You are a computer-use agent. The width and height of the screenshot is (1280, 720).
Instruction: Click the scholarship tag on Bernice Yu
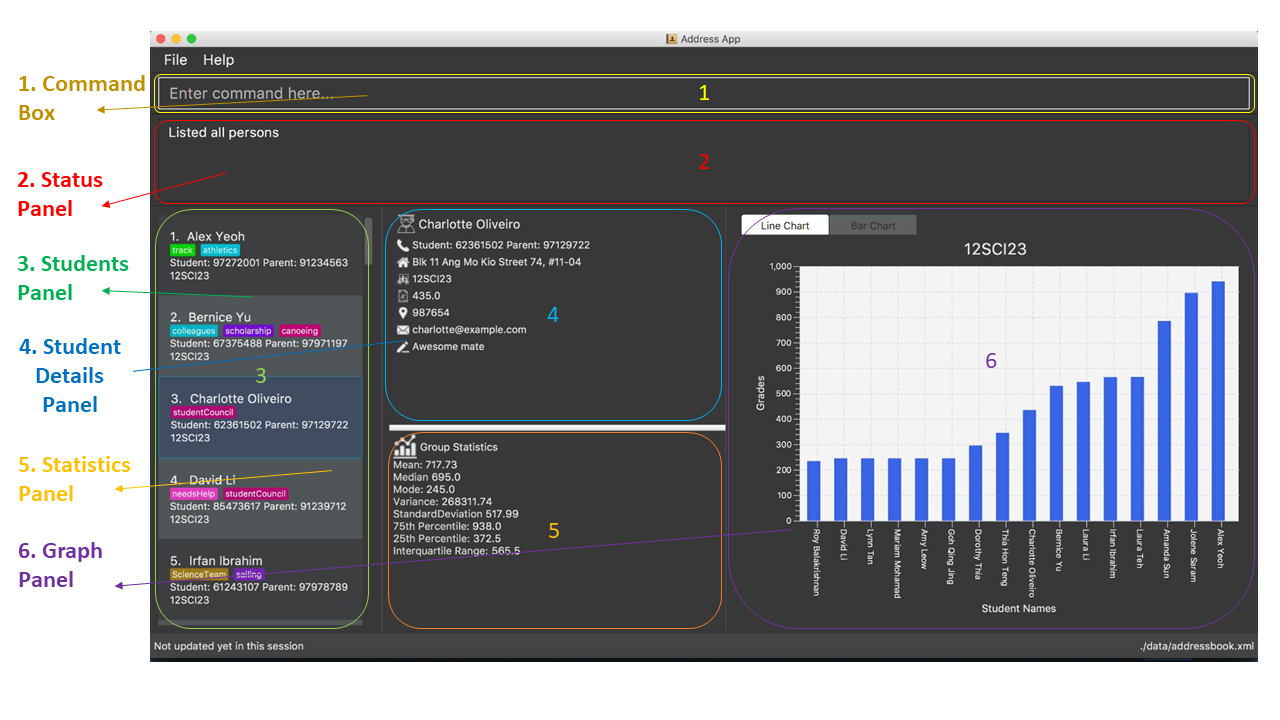tap(248, 331)
